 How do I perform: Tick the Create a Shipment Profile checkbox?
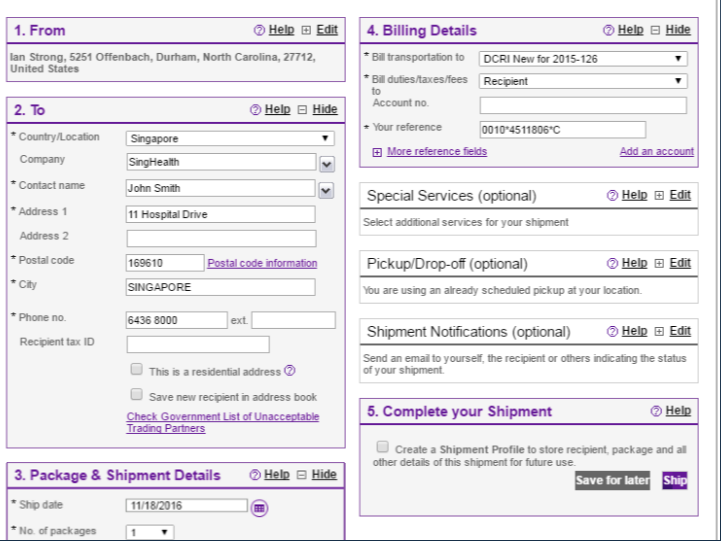tap(383, 447)
